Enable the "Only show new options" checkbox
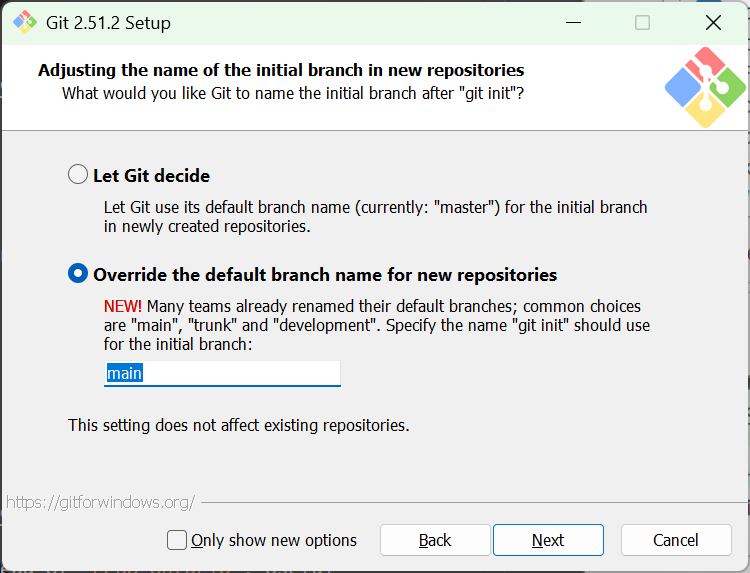This screenshot has width=750, height=573. [177, 540]
